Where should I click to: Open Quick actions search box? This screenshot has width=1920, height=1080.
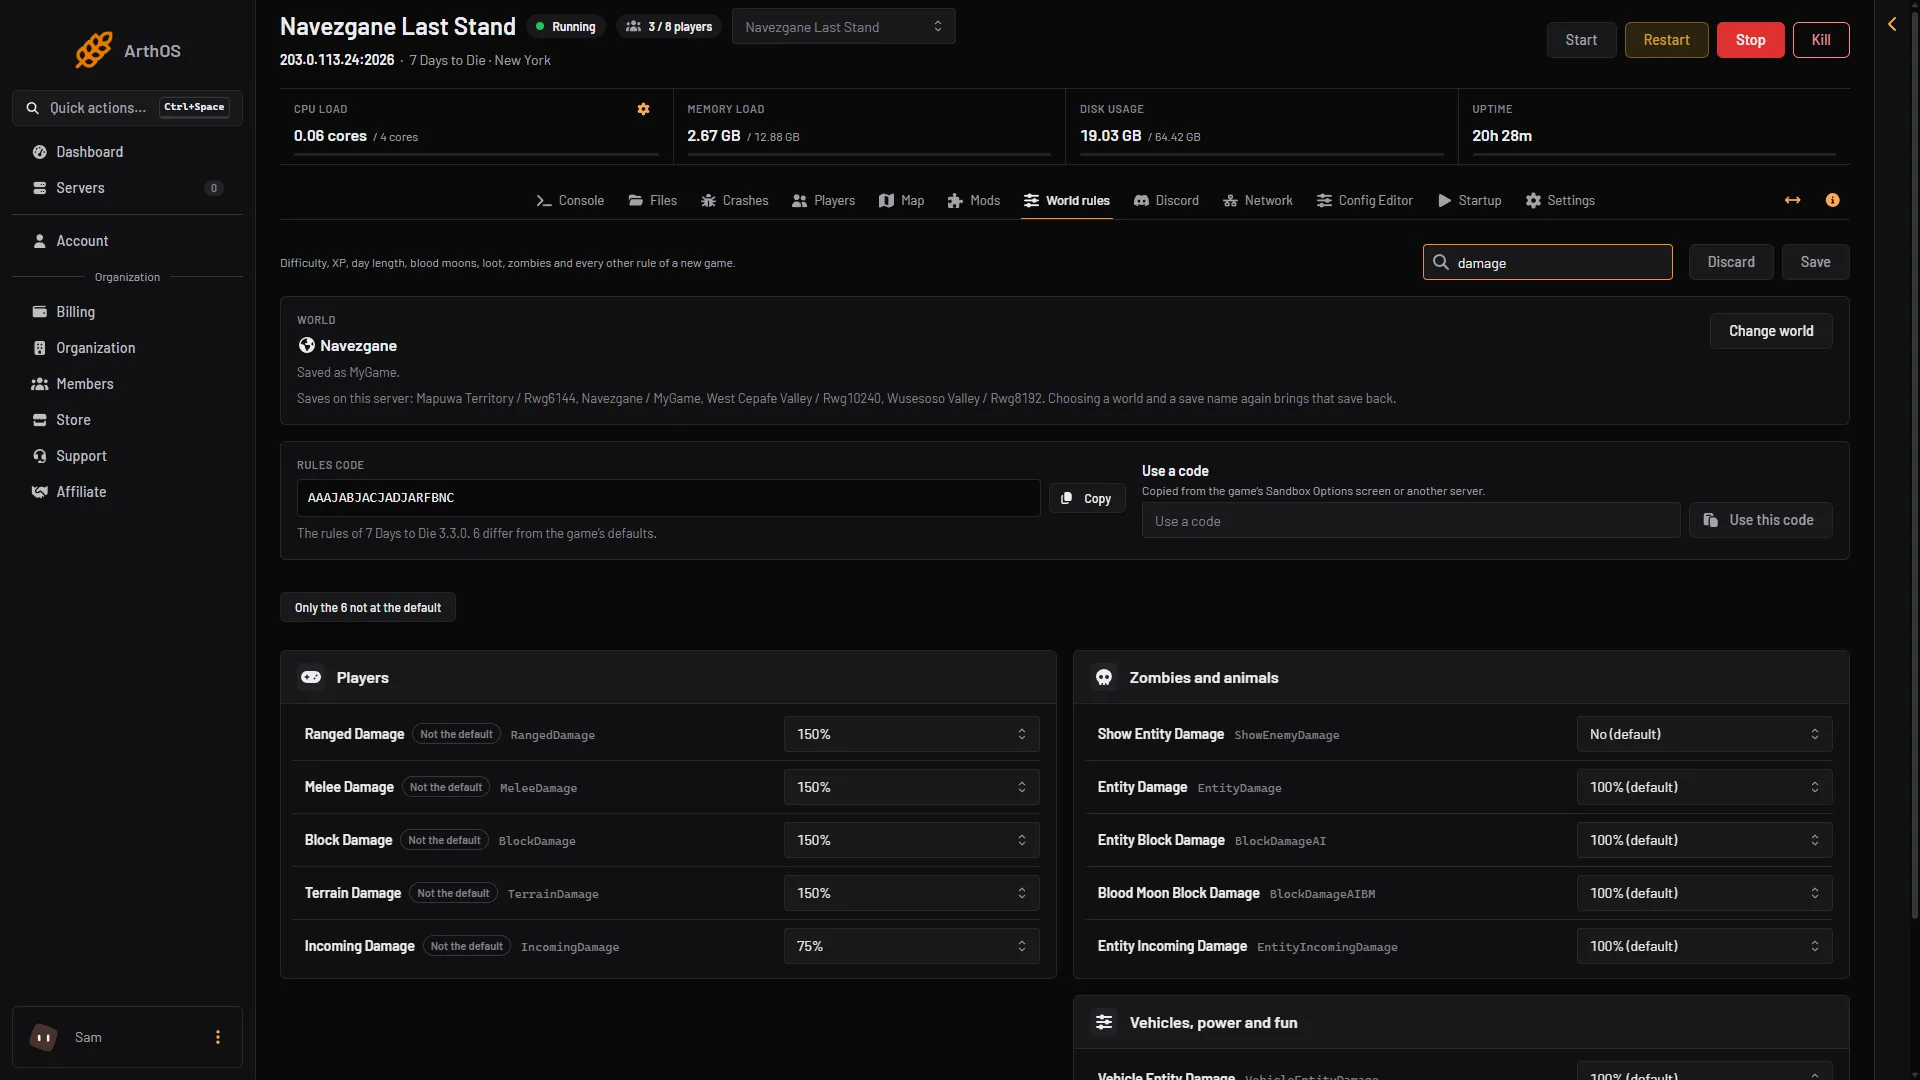pyautogui.click(x=127, y=108)
